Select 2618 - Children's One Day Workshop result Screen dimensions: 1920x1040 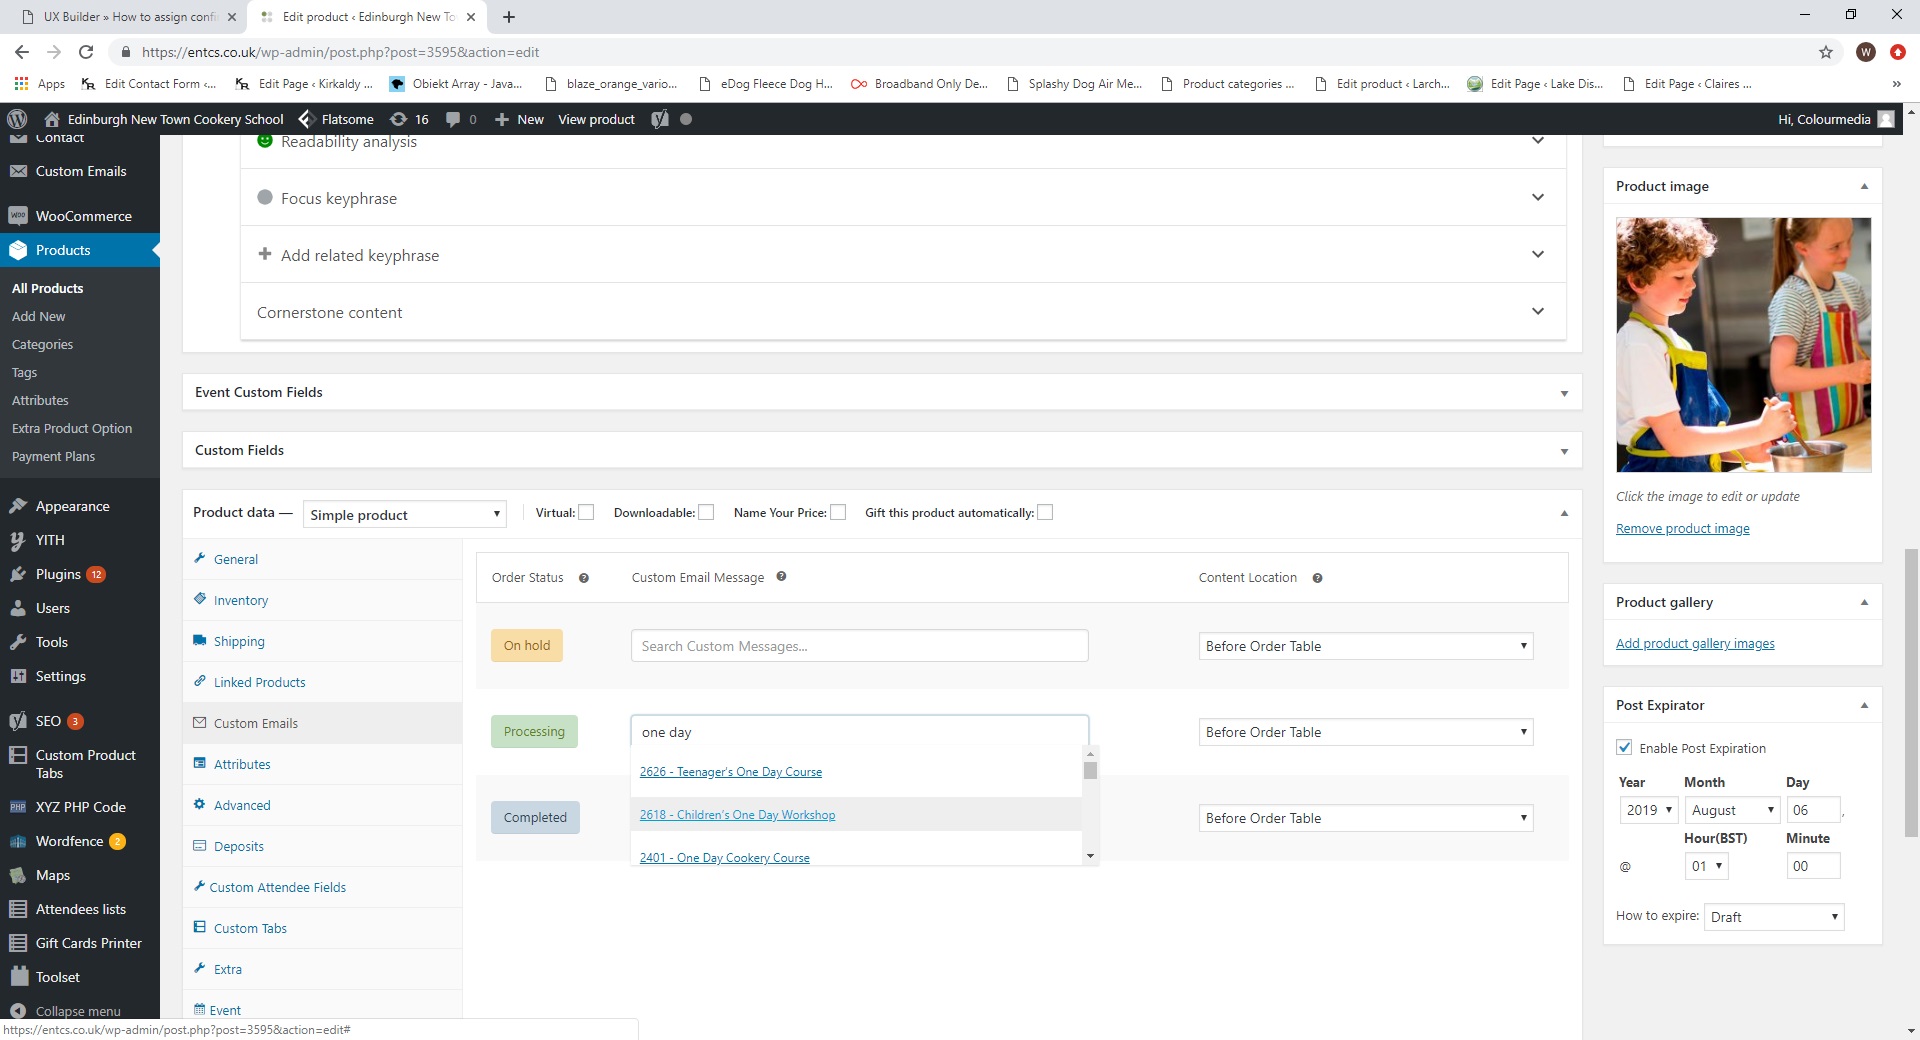click(737, 815)
